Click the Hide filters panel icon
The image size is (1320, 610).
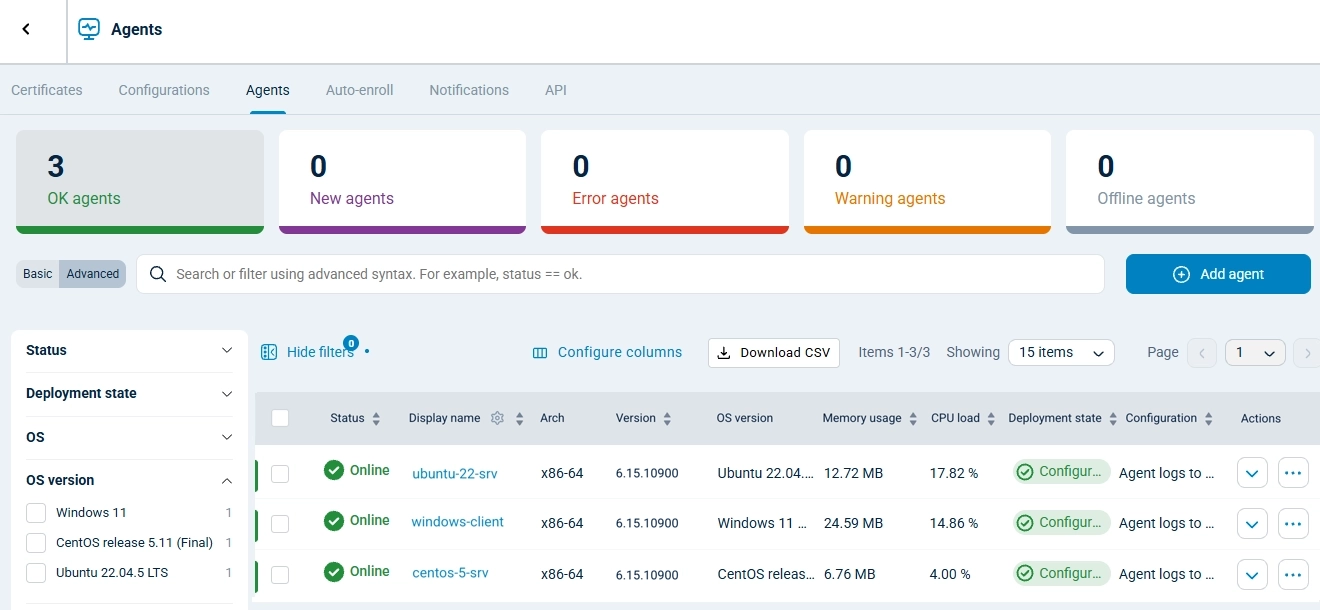click(268, 352)
